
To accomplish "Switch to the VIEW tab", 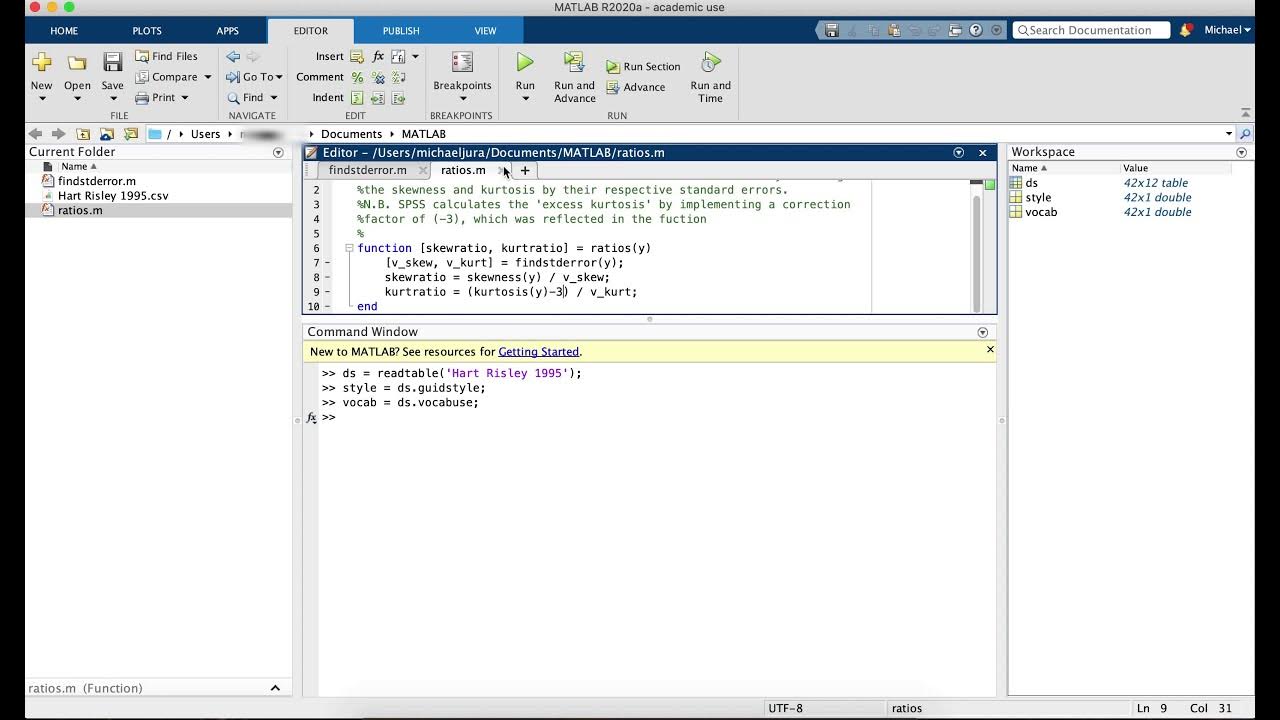I will (x=485, y=31).
